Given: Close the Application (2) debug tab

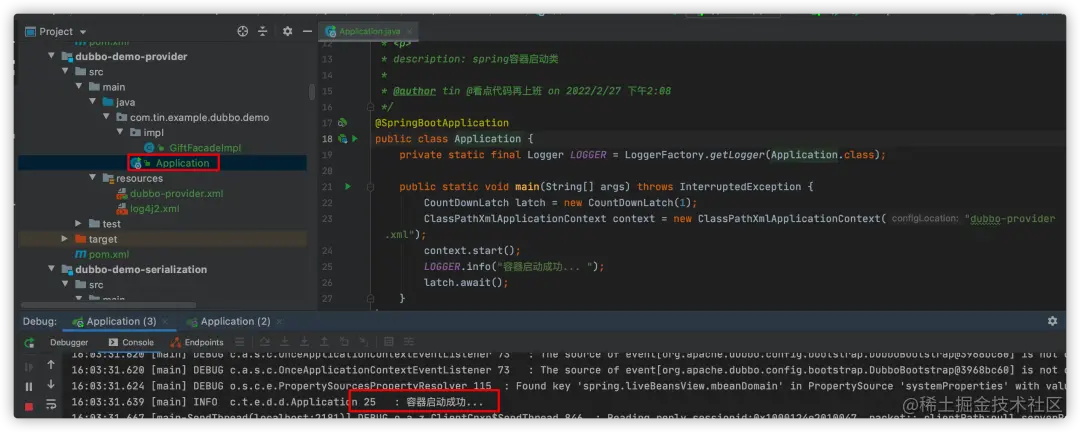Looking at the screenshot, I should [x=279, y=322].
